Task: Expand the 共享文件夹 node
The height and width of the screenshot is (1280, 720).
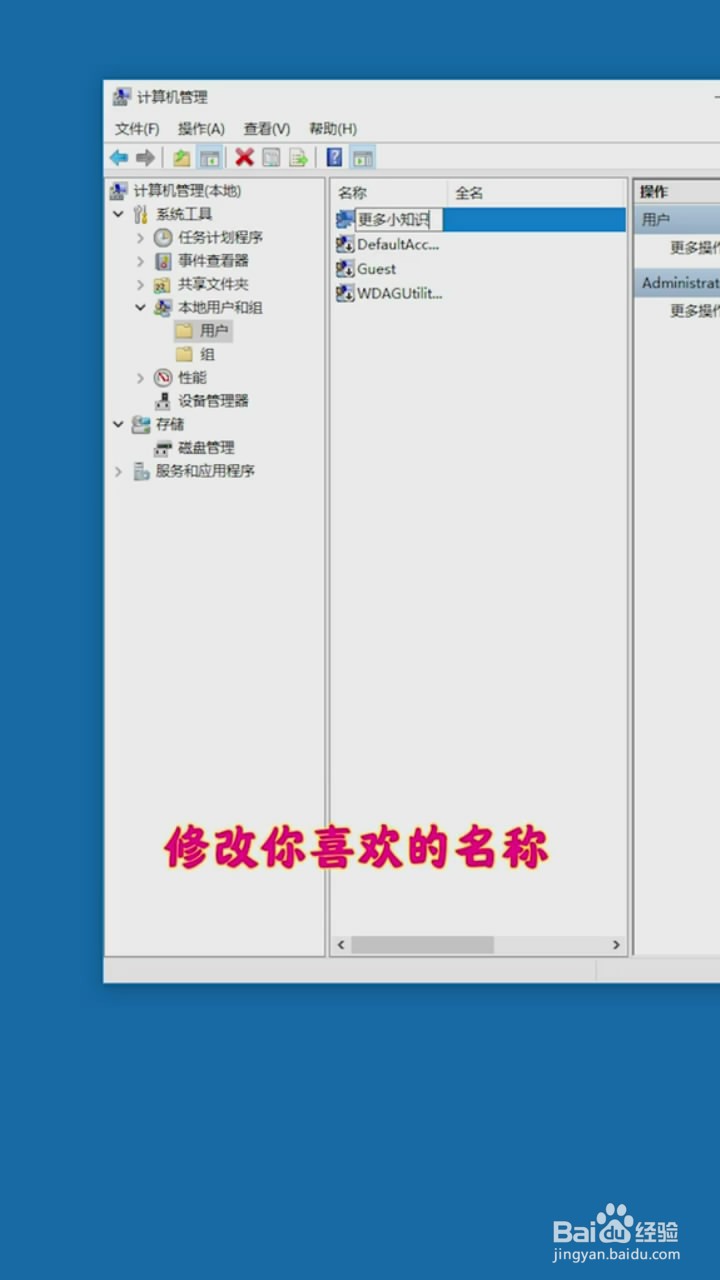Action: pyautogui.click(x=140, y=284)
